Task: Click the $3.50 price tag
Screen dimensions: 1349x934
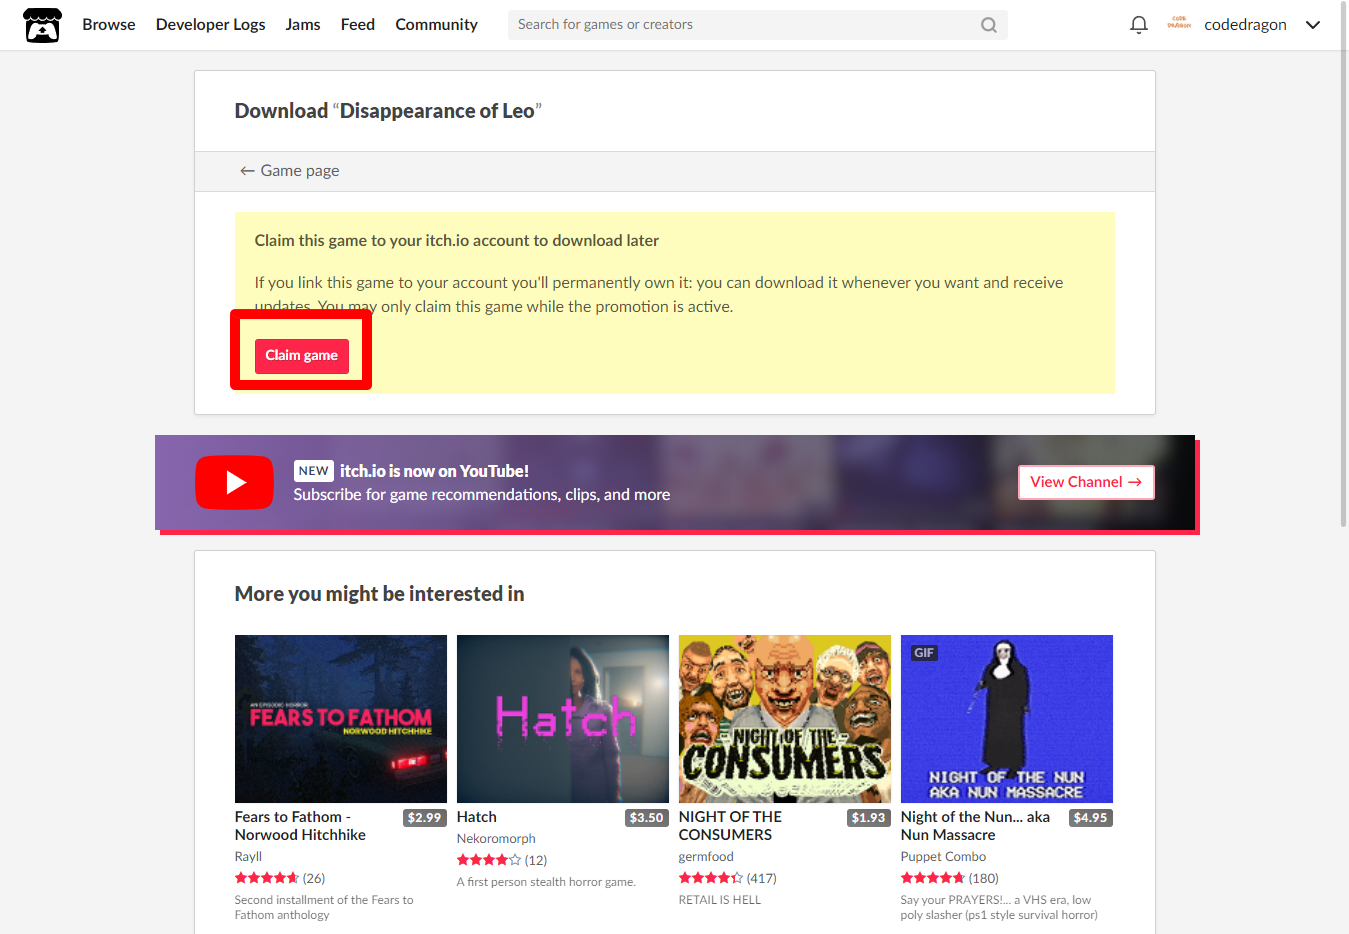Action: tap(646, 818)
